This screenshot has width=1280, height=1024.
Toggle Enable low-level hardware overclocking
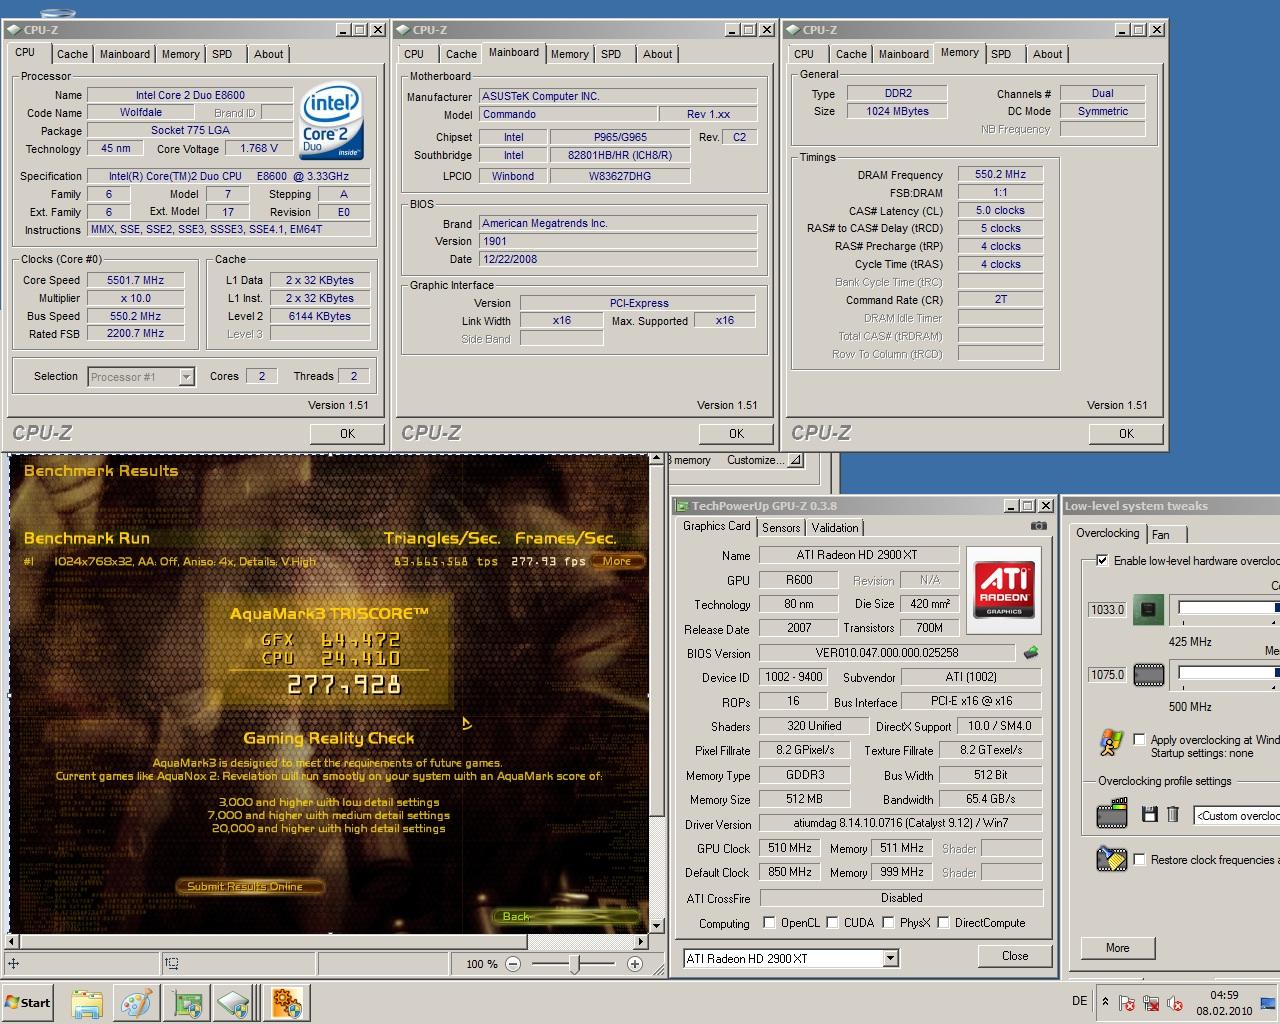click(1102, 560)
